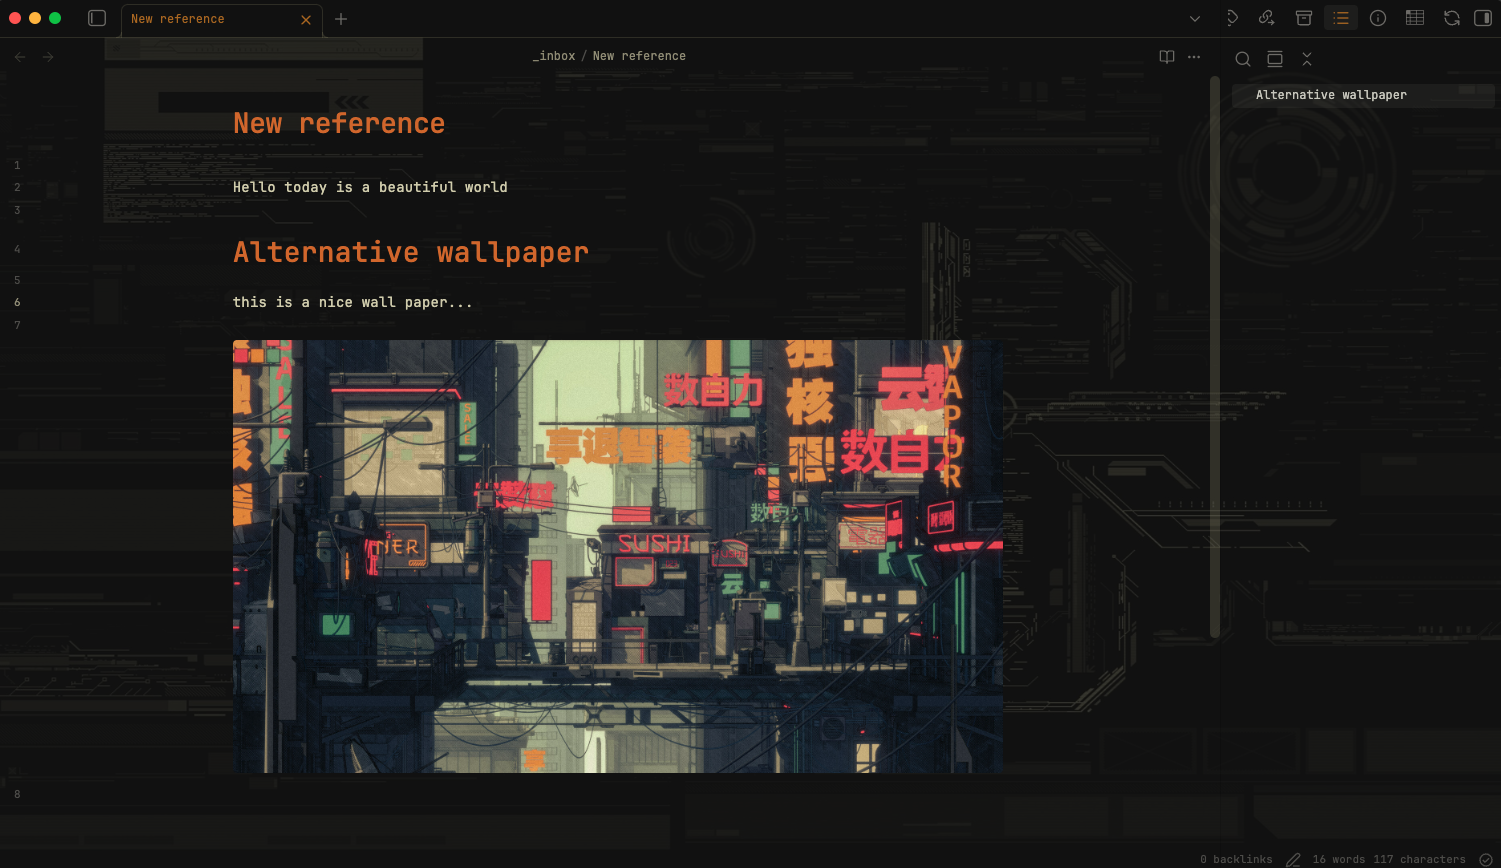Close the New reference tab
The image size is (1501, 868).
click(x=306, y=19)
